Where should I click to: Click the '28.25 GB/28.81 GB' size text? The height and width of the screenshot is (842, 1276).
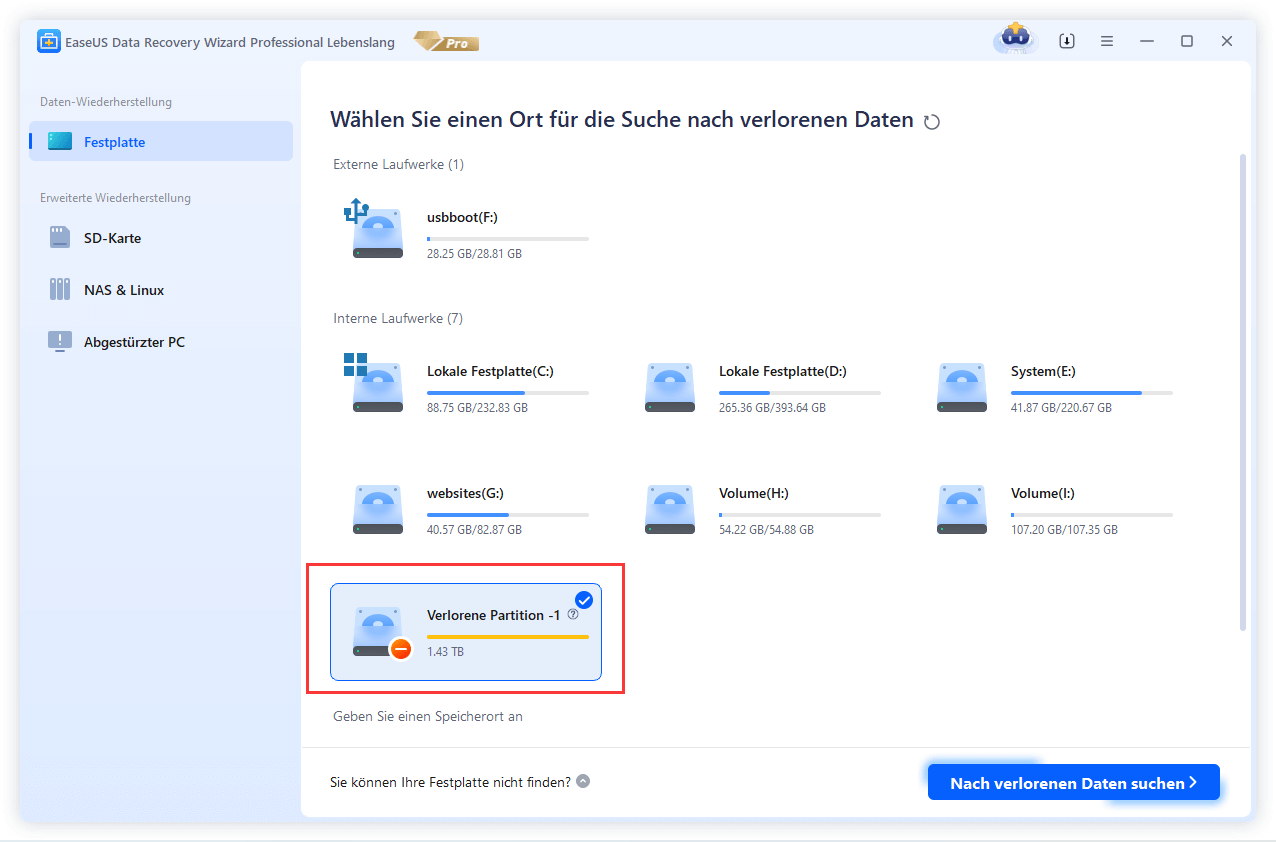click(x=474, y=254)
